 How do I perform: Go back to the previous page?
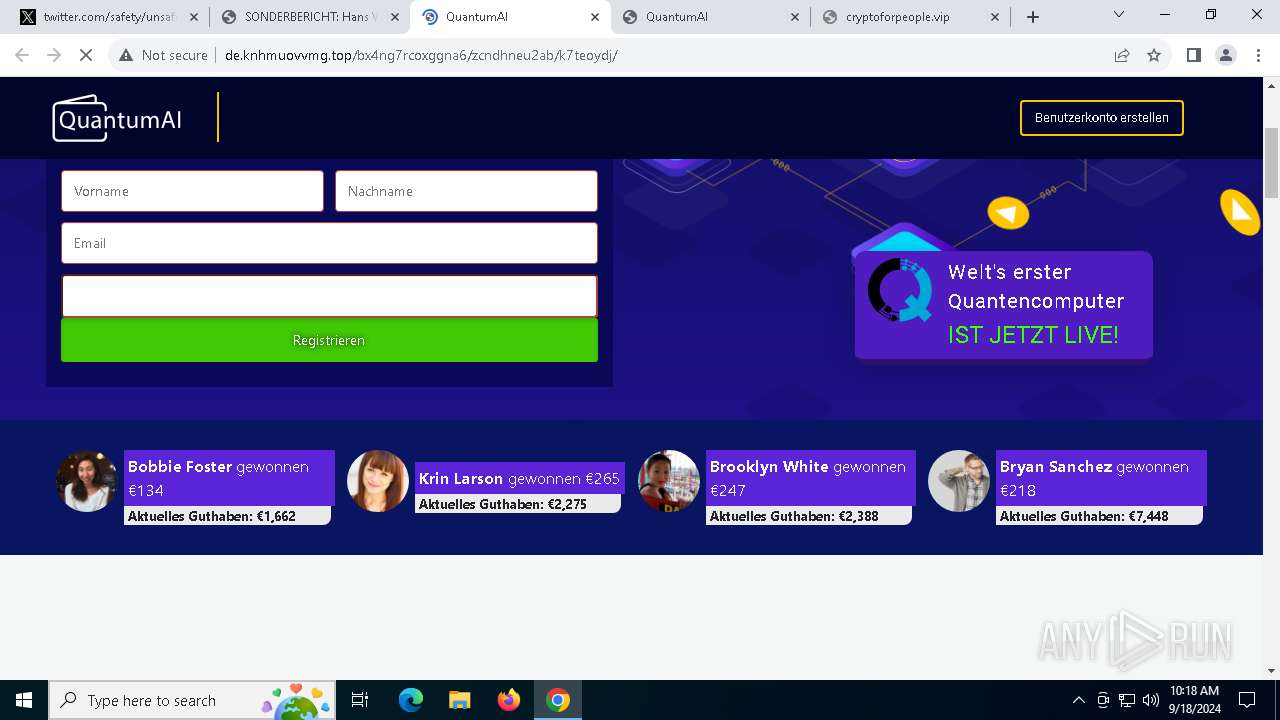pos(22,55)
